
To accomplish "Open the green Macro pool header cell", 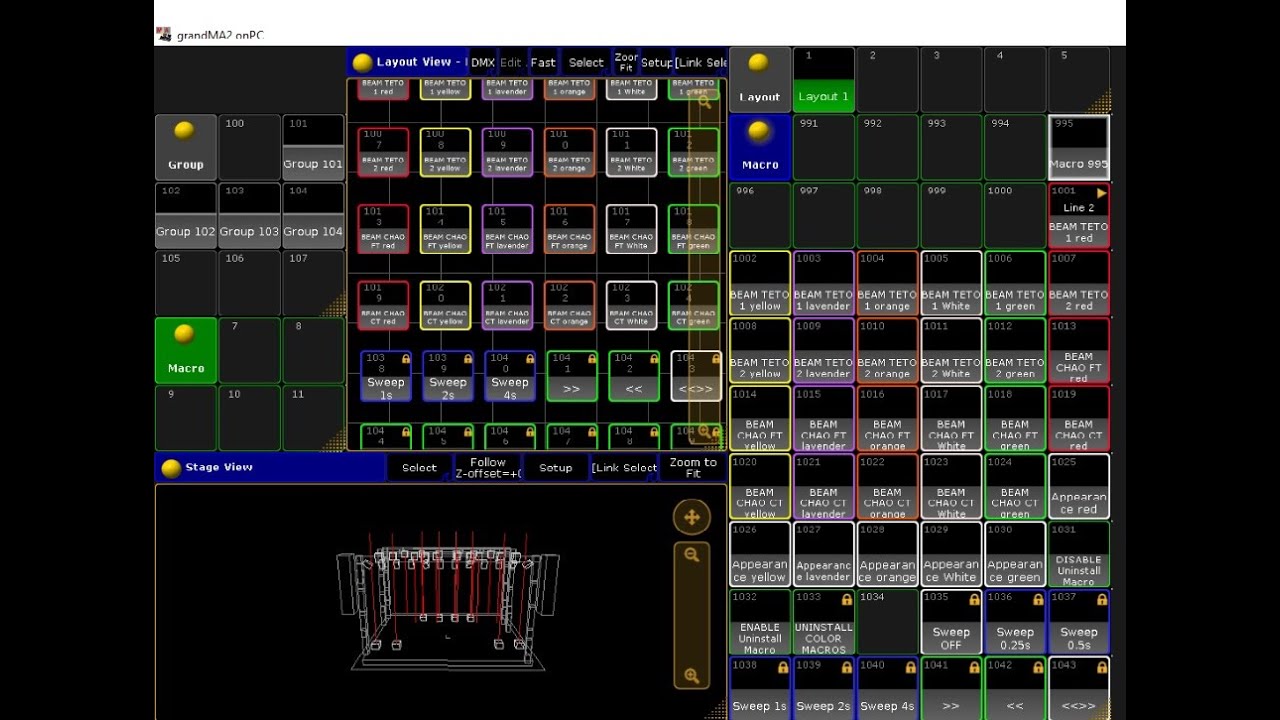I will coord(186,350).
